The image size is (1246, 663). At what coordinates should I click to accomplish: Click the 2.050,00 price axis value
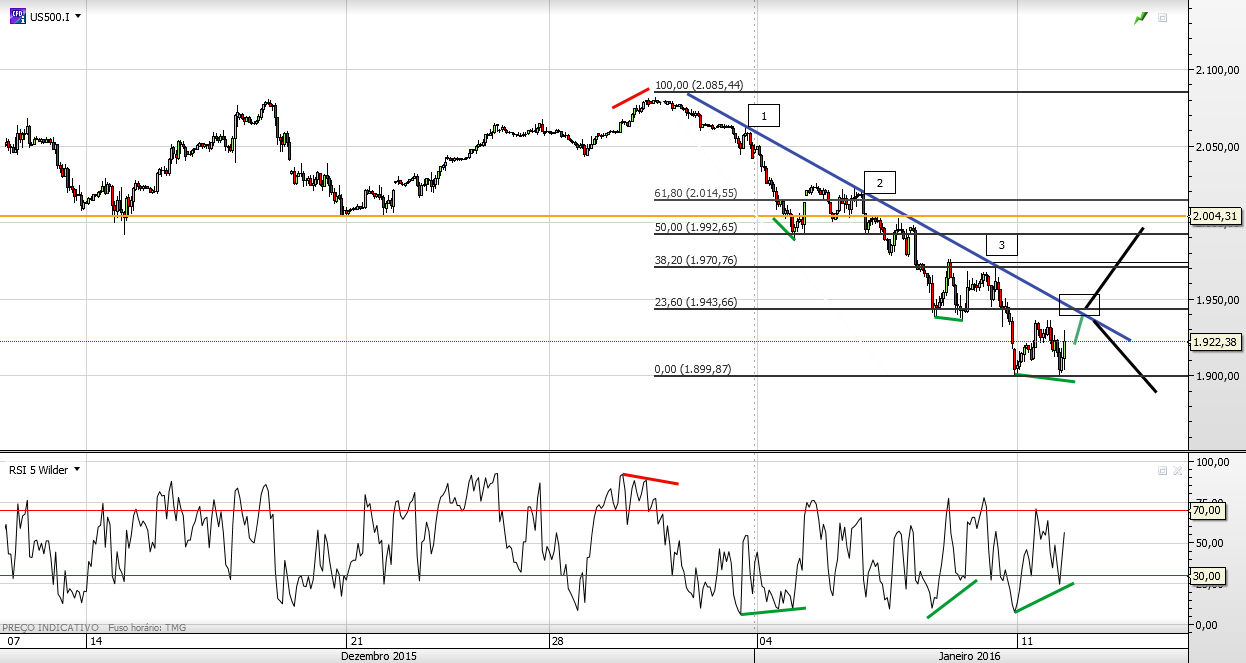pyautogui.click(x=1218, y=147)
